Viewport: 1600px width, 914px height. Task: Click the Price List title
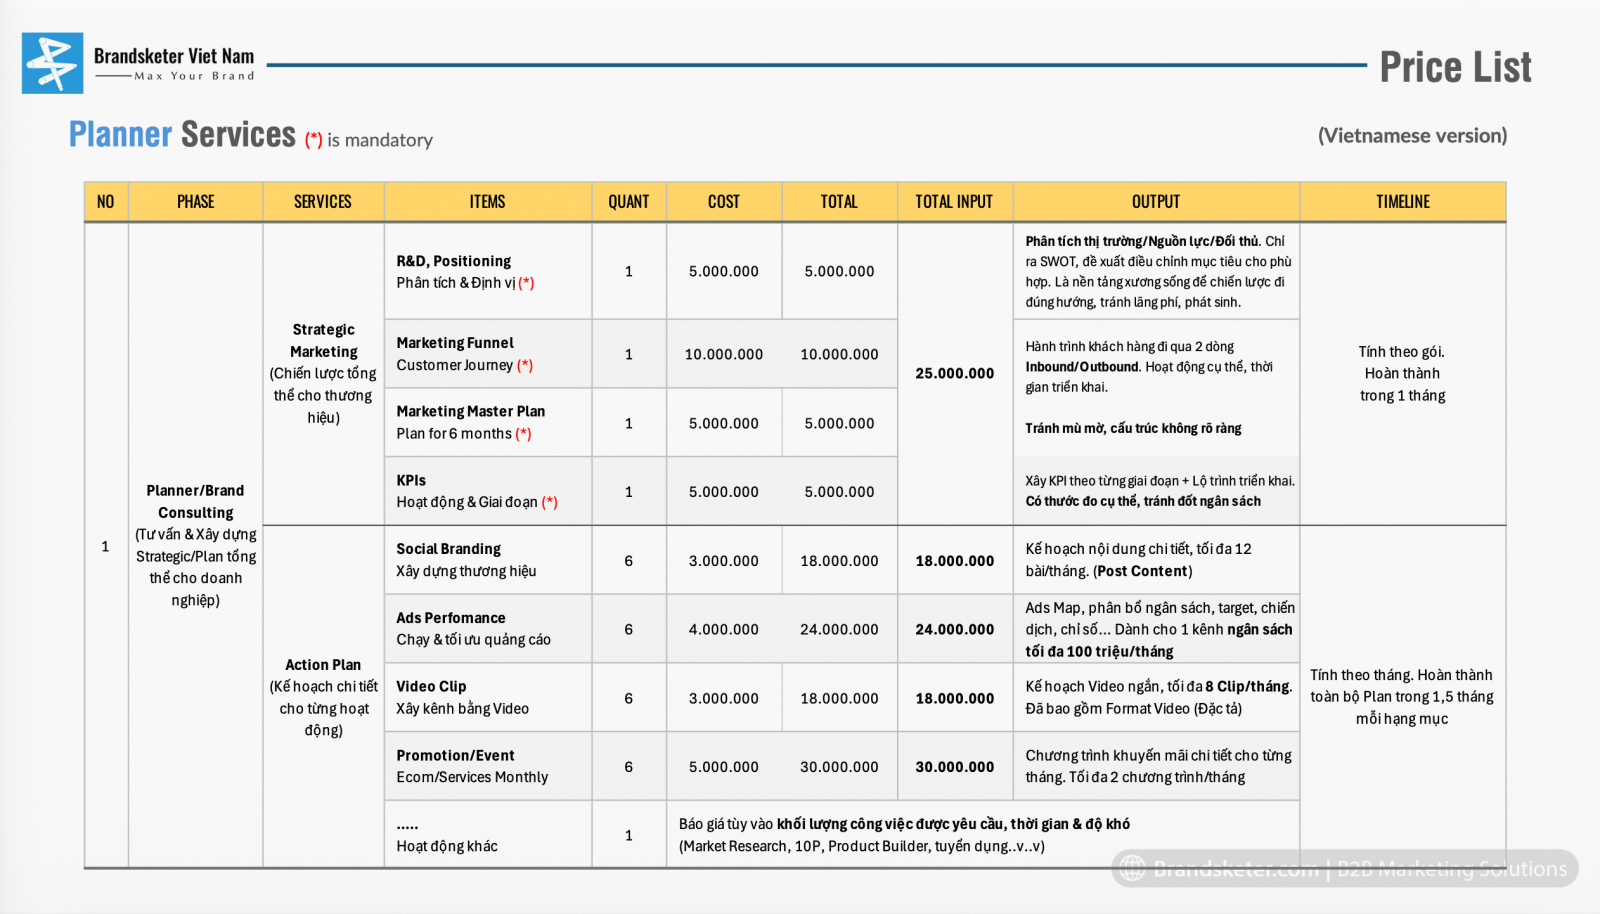[1454, 67]
